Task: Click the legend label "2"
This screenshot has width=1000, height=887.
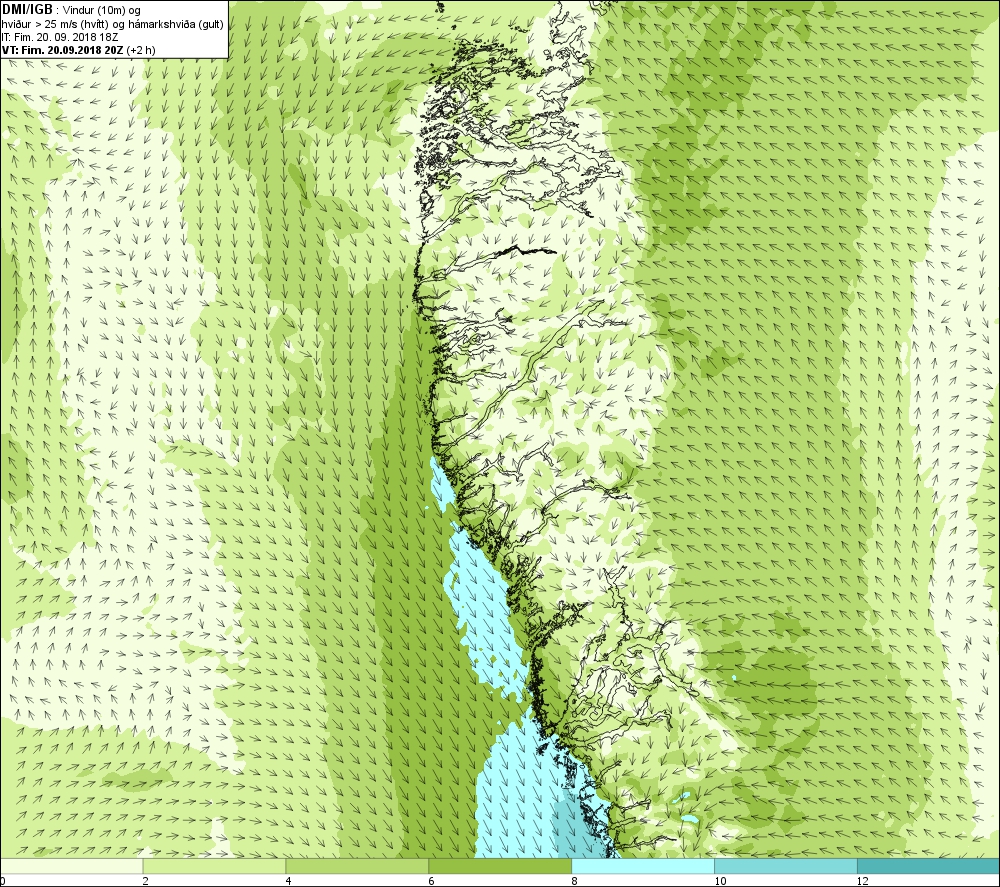Action: 145,881
